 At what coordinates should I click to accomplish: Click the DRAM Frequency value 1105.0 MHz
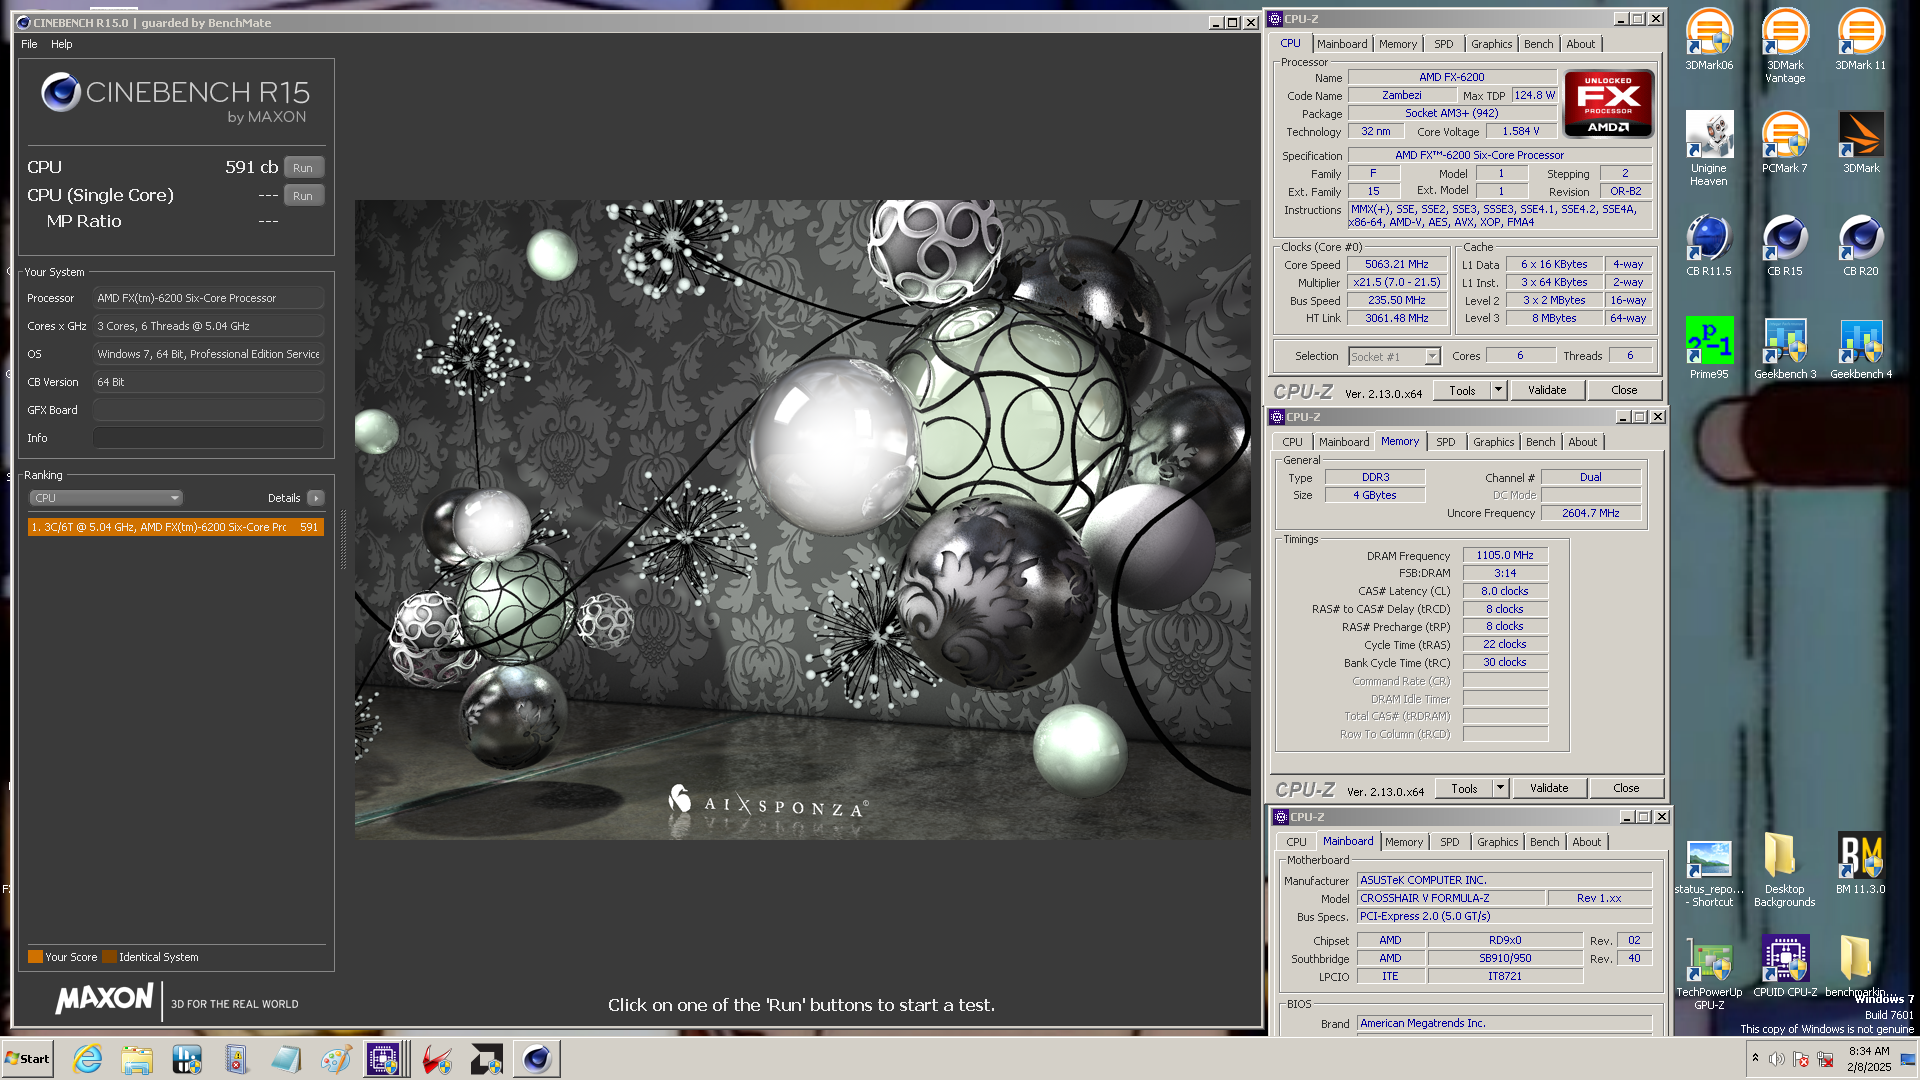pyautogui.click(x=1505, y=556)
